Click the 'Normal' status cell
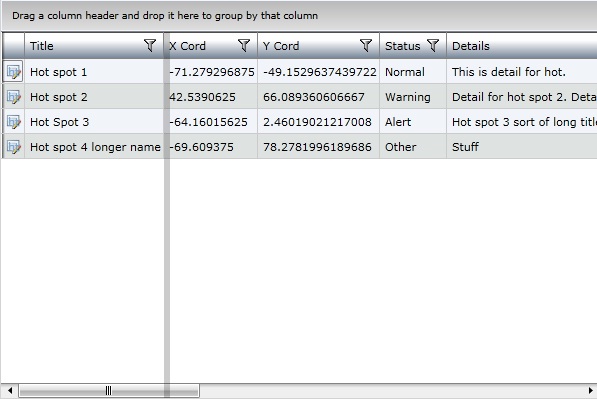 point(413,72)
